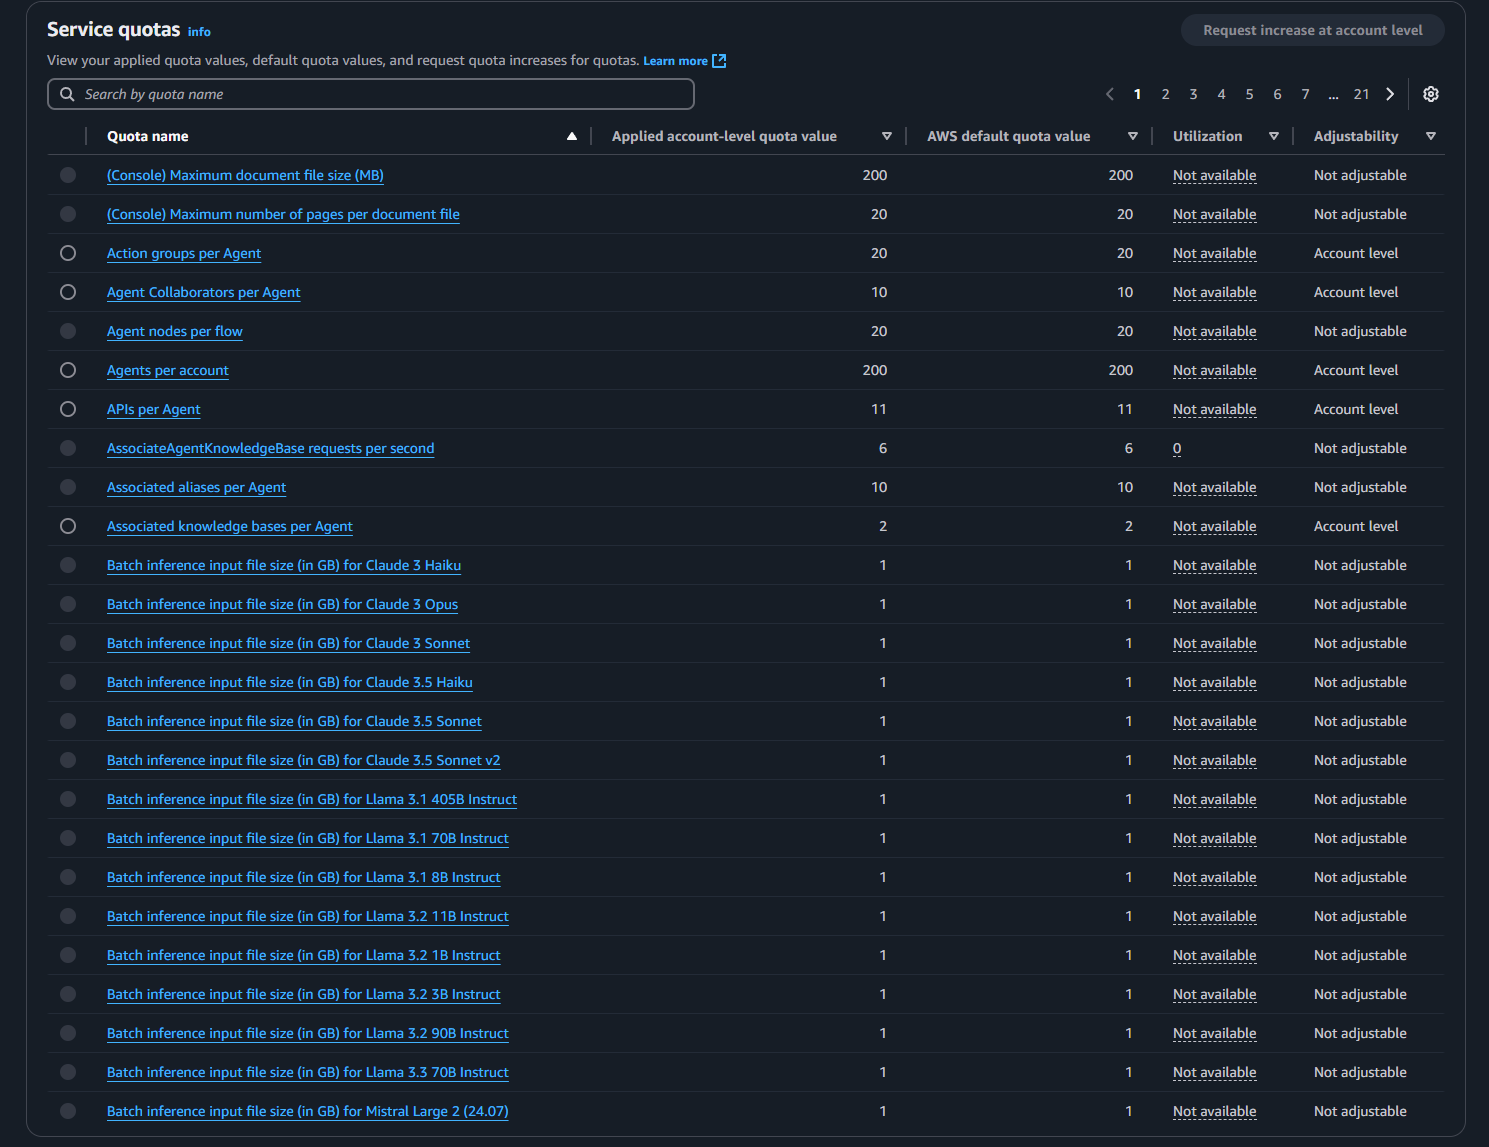Click the Search by quota name field
Image resolution: width=1489 pixels, height=1147 pixels.
pos(371,94)
